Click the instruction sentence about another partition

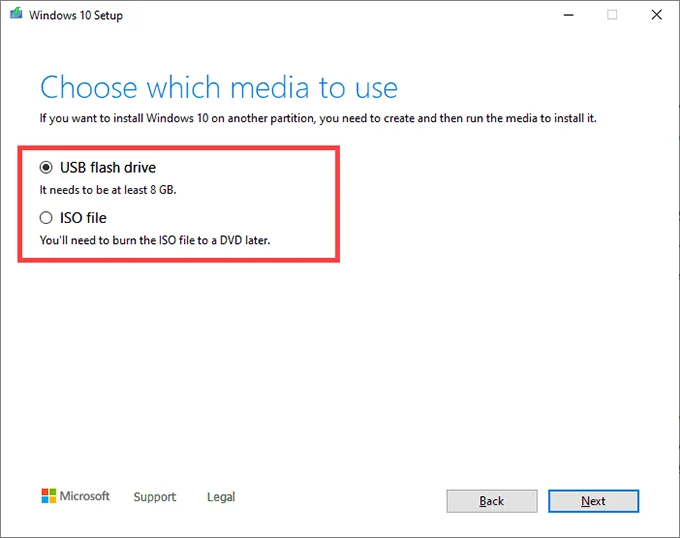click(325, 119)
